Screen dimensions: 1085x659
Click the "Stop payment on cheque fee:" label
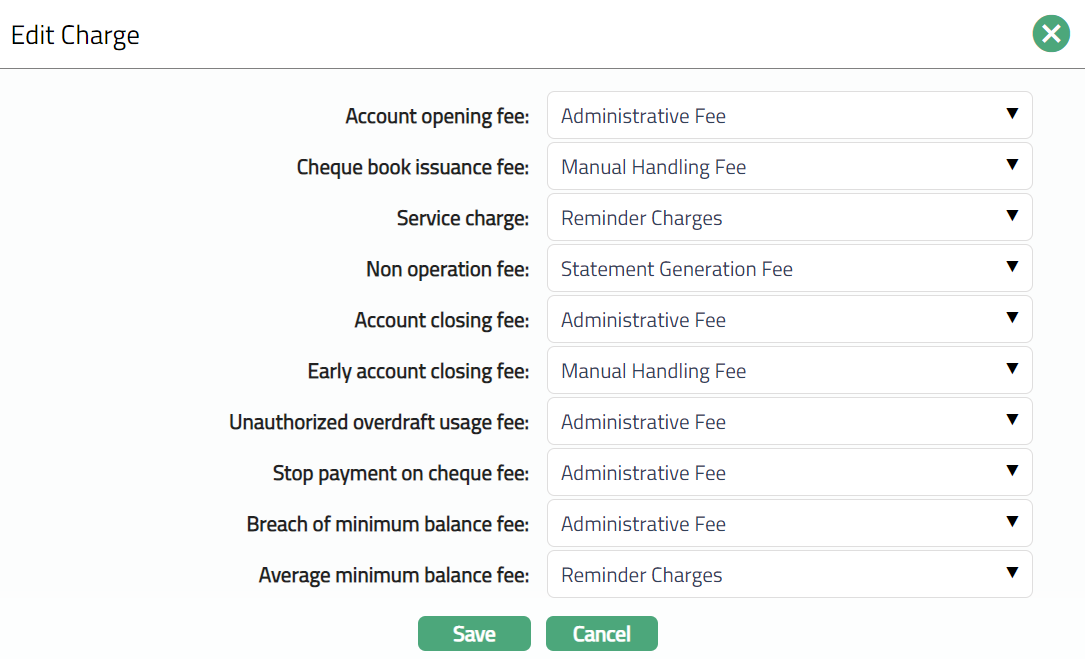tap(400, 474)
